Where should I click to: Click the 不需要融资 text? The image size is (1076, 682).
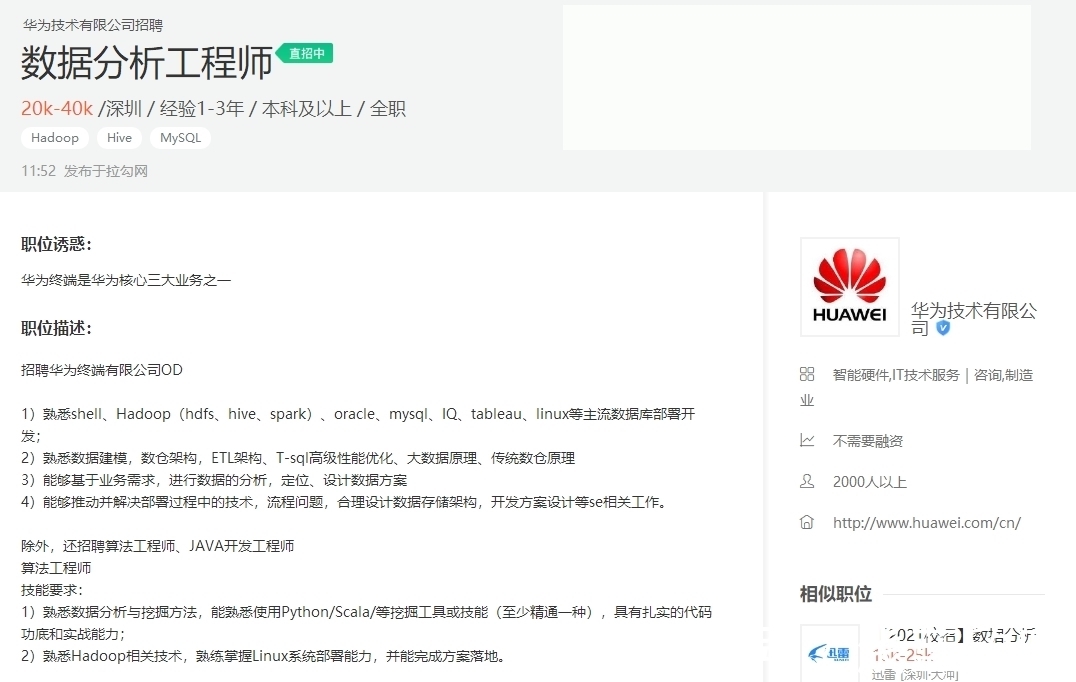[867, 440]
